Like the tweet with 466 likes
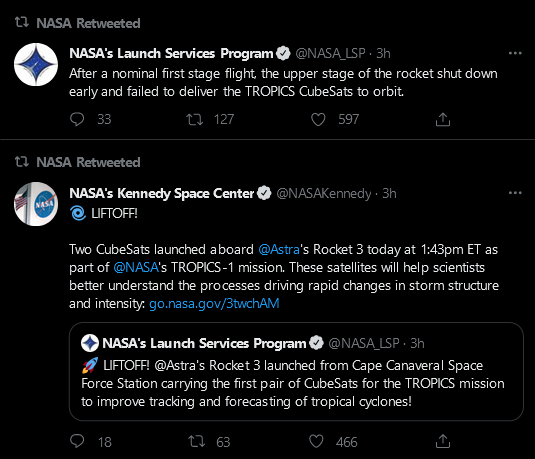 pyautogui.click(x=316, y=441)
